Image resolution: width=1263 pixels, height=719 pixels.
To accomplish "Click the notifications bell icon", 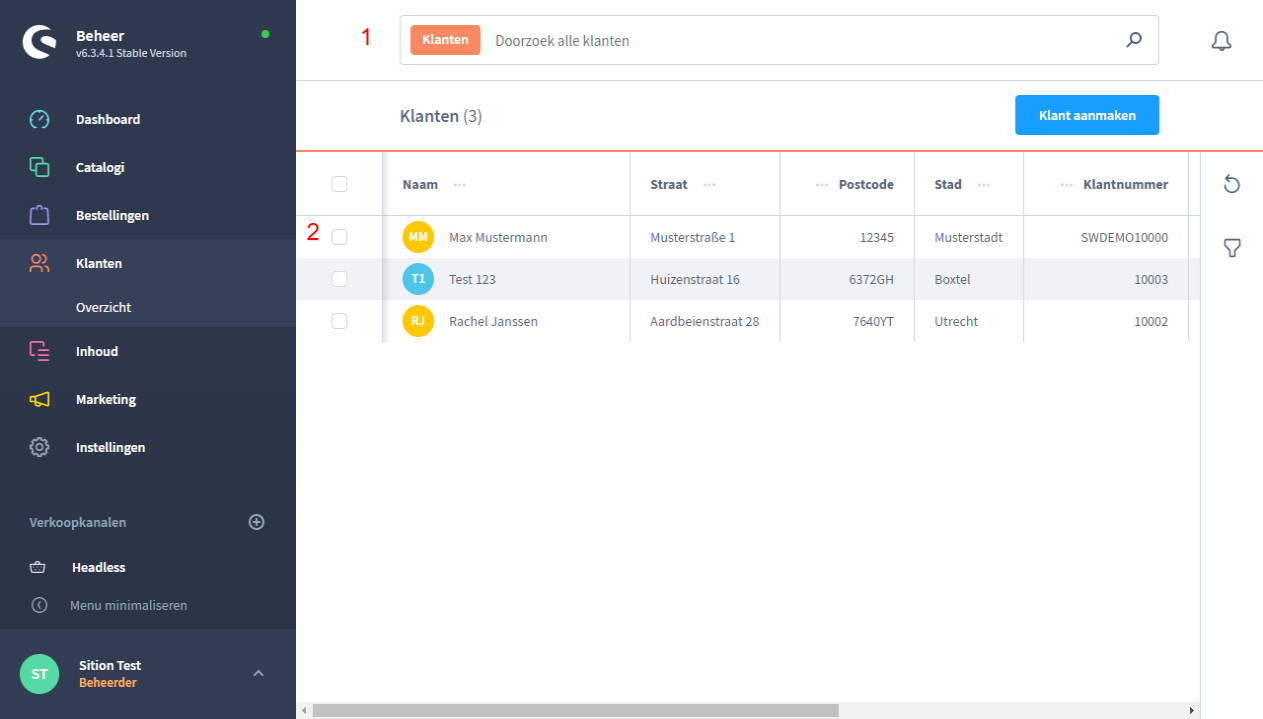I will pyautogui.click(x=1221, y=41).
